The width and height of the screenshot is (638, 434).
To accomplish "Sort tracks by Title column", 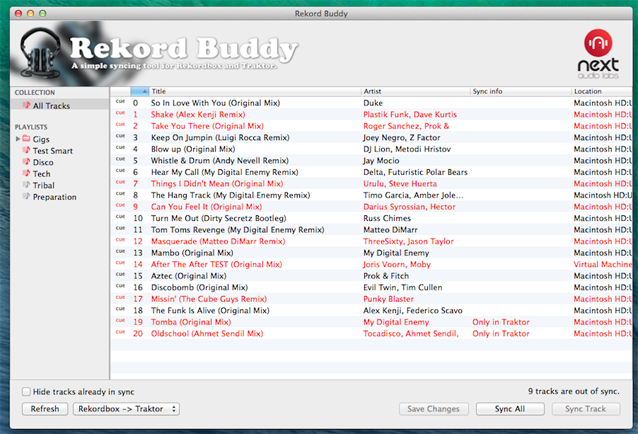I will click(255, 91).
